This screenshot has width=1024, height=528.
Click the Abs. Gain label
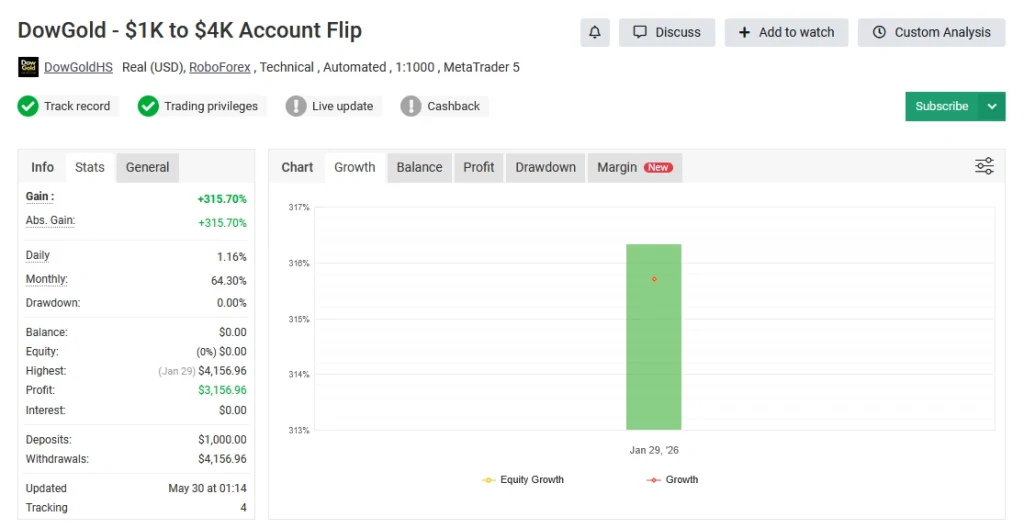[50, 220]
